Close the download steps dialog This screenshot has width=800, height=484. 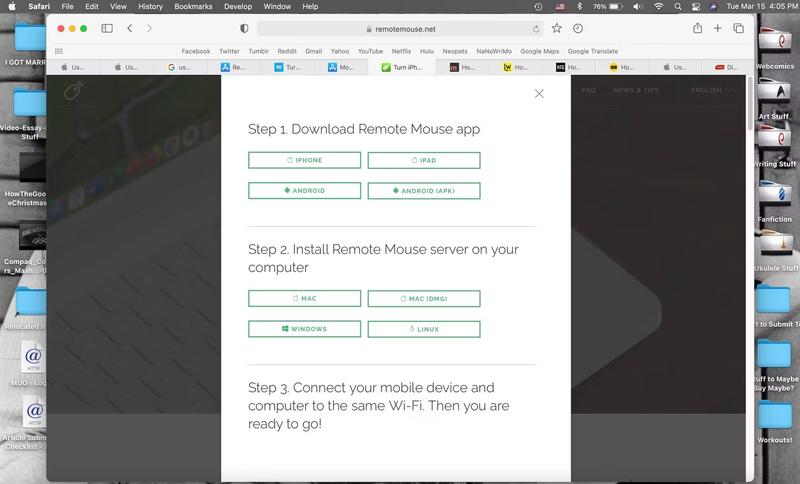click(539, 93)
